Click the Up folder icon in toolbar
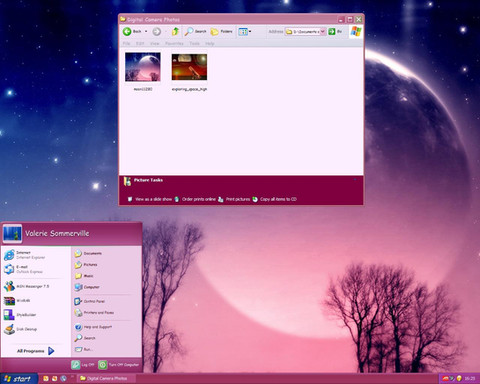 pos(175,31)
